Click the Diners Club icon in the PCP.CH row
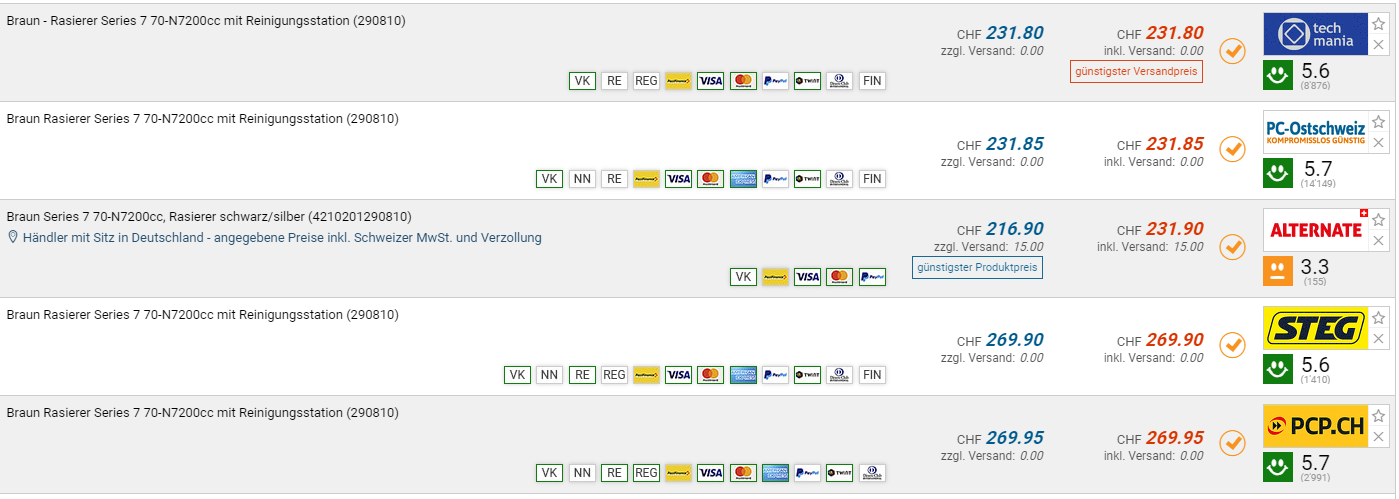Viewport: 1399px width, 499px height. pos(871,473)
